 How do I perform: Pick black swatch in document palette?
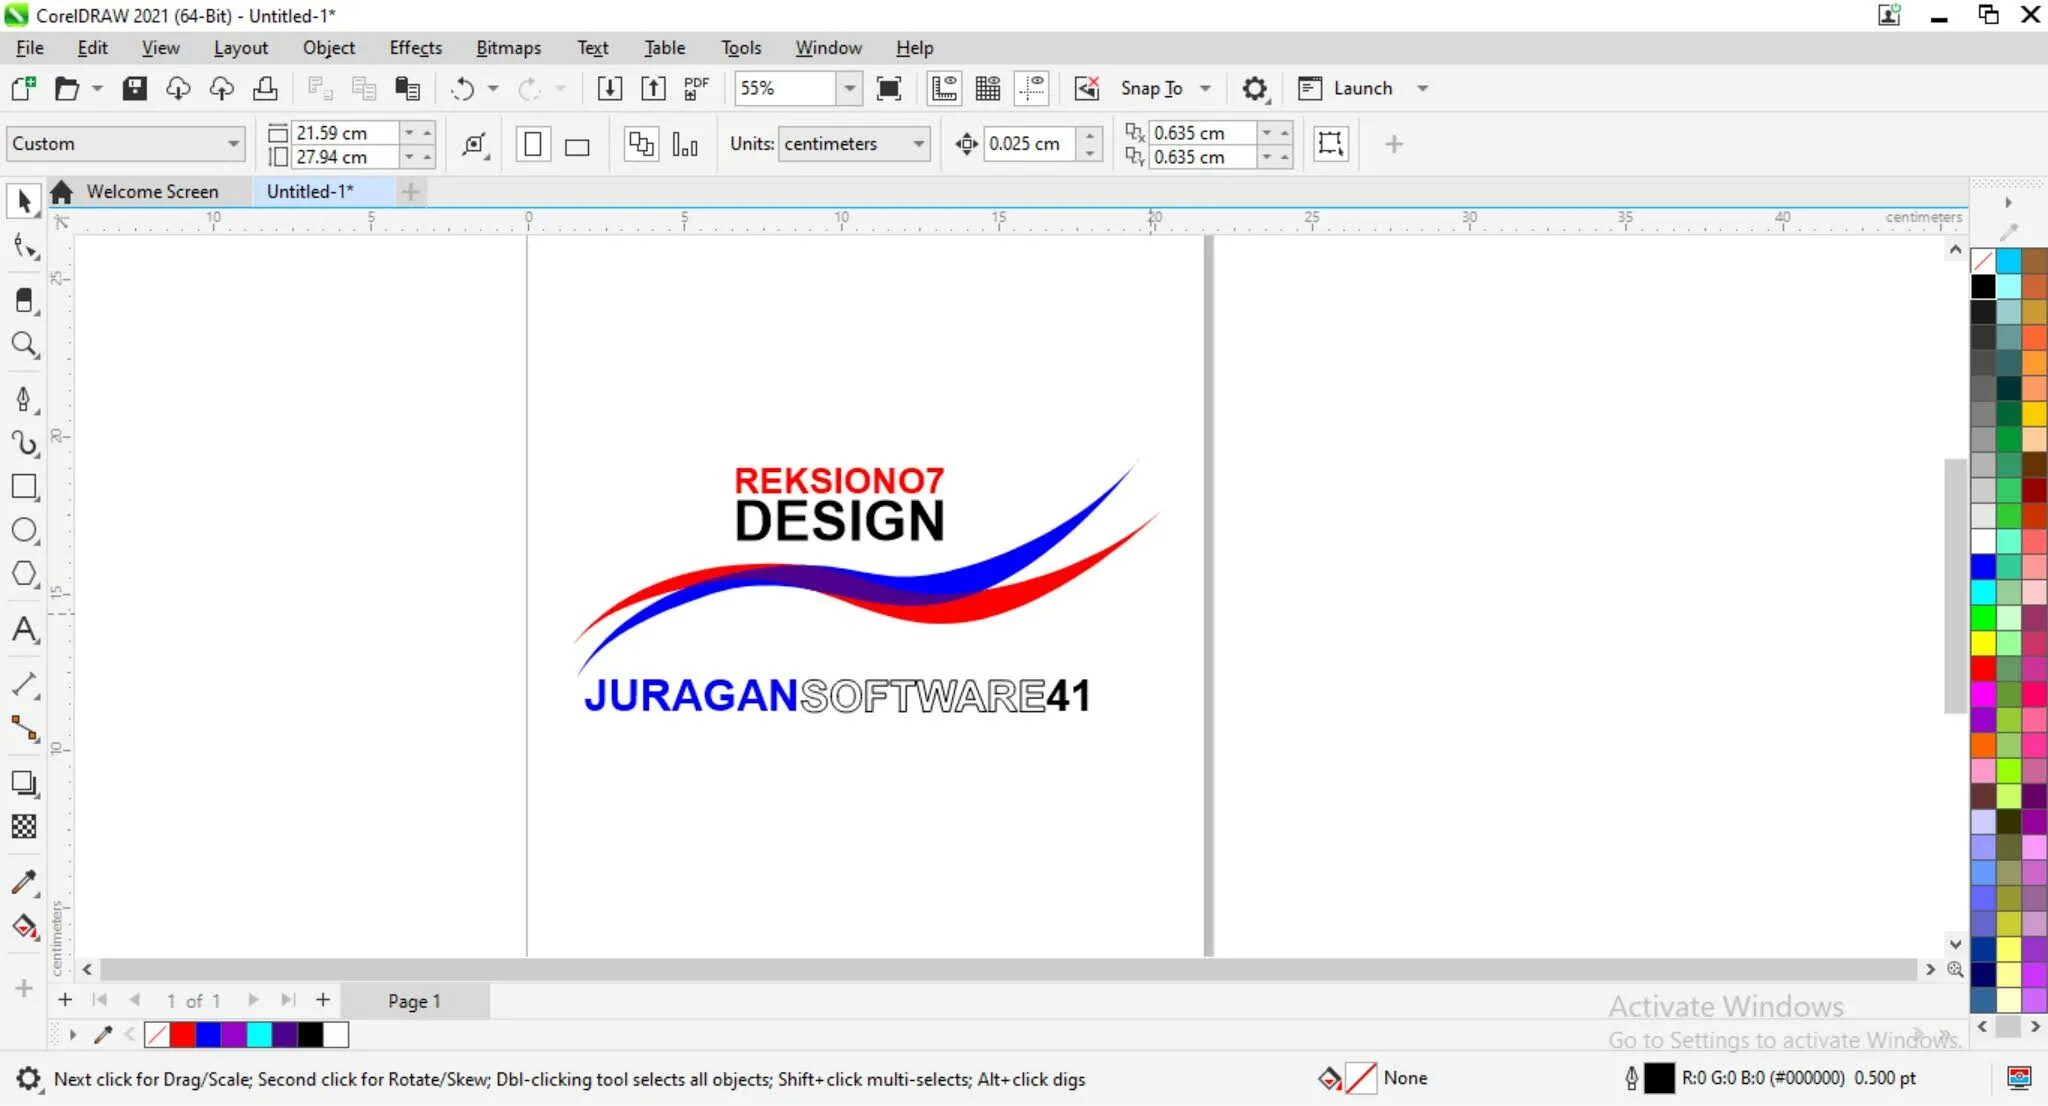tap(310, 1035)
